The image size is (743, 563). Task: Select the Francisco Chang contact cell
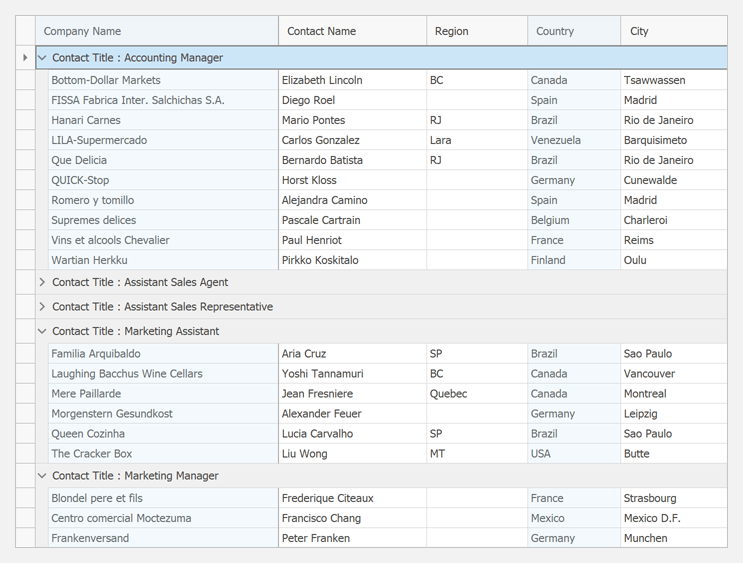(320, 518)
